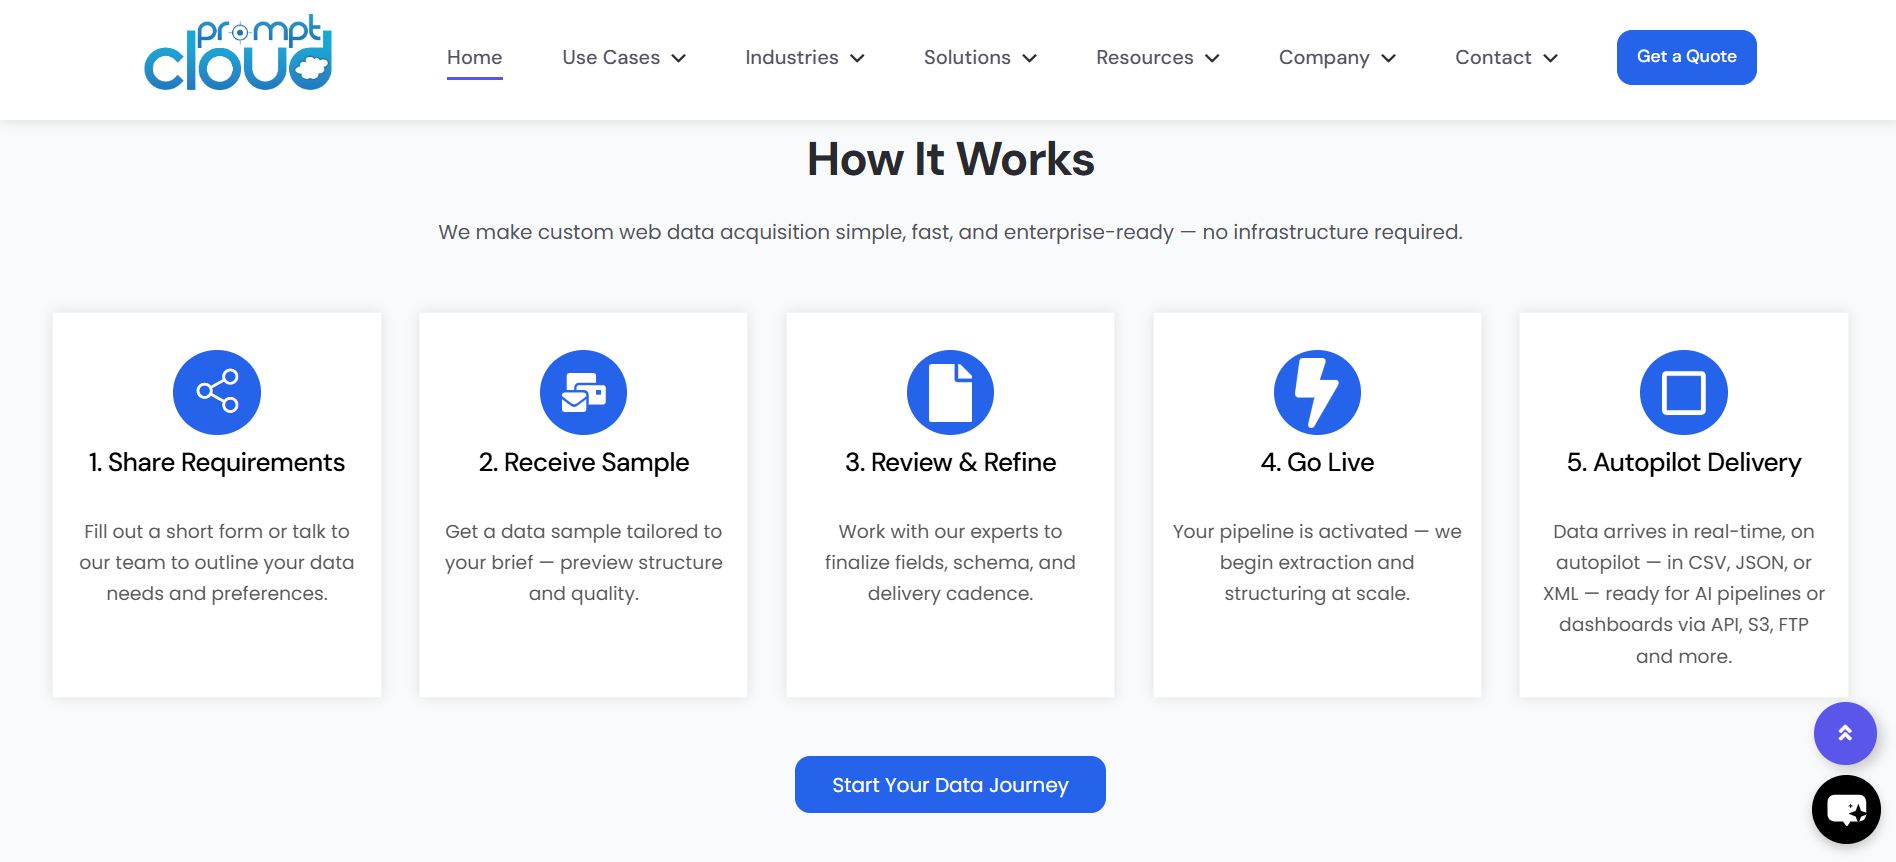Click the Receive Sample envelope icon
Image resolution: width=1896 pixels, height=862 pixels.
(584, 392)
